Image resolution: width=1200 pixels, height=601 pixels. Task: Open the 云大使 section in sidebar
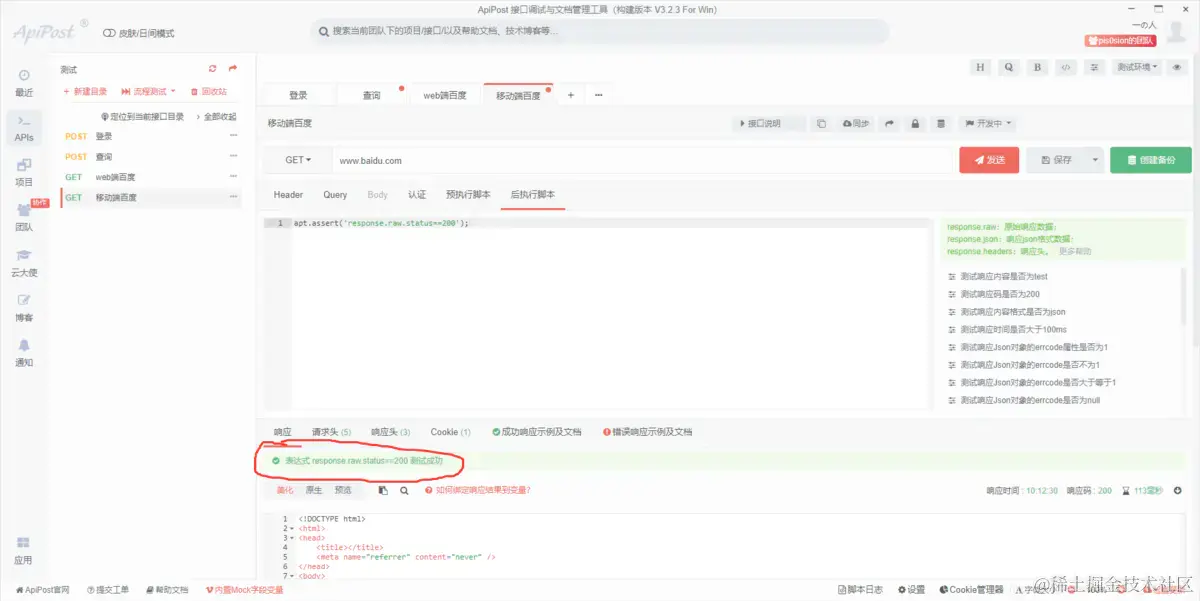(24, 263)
